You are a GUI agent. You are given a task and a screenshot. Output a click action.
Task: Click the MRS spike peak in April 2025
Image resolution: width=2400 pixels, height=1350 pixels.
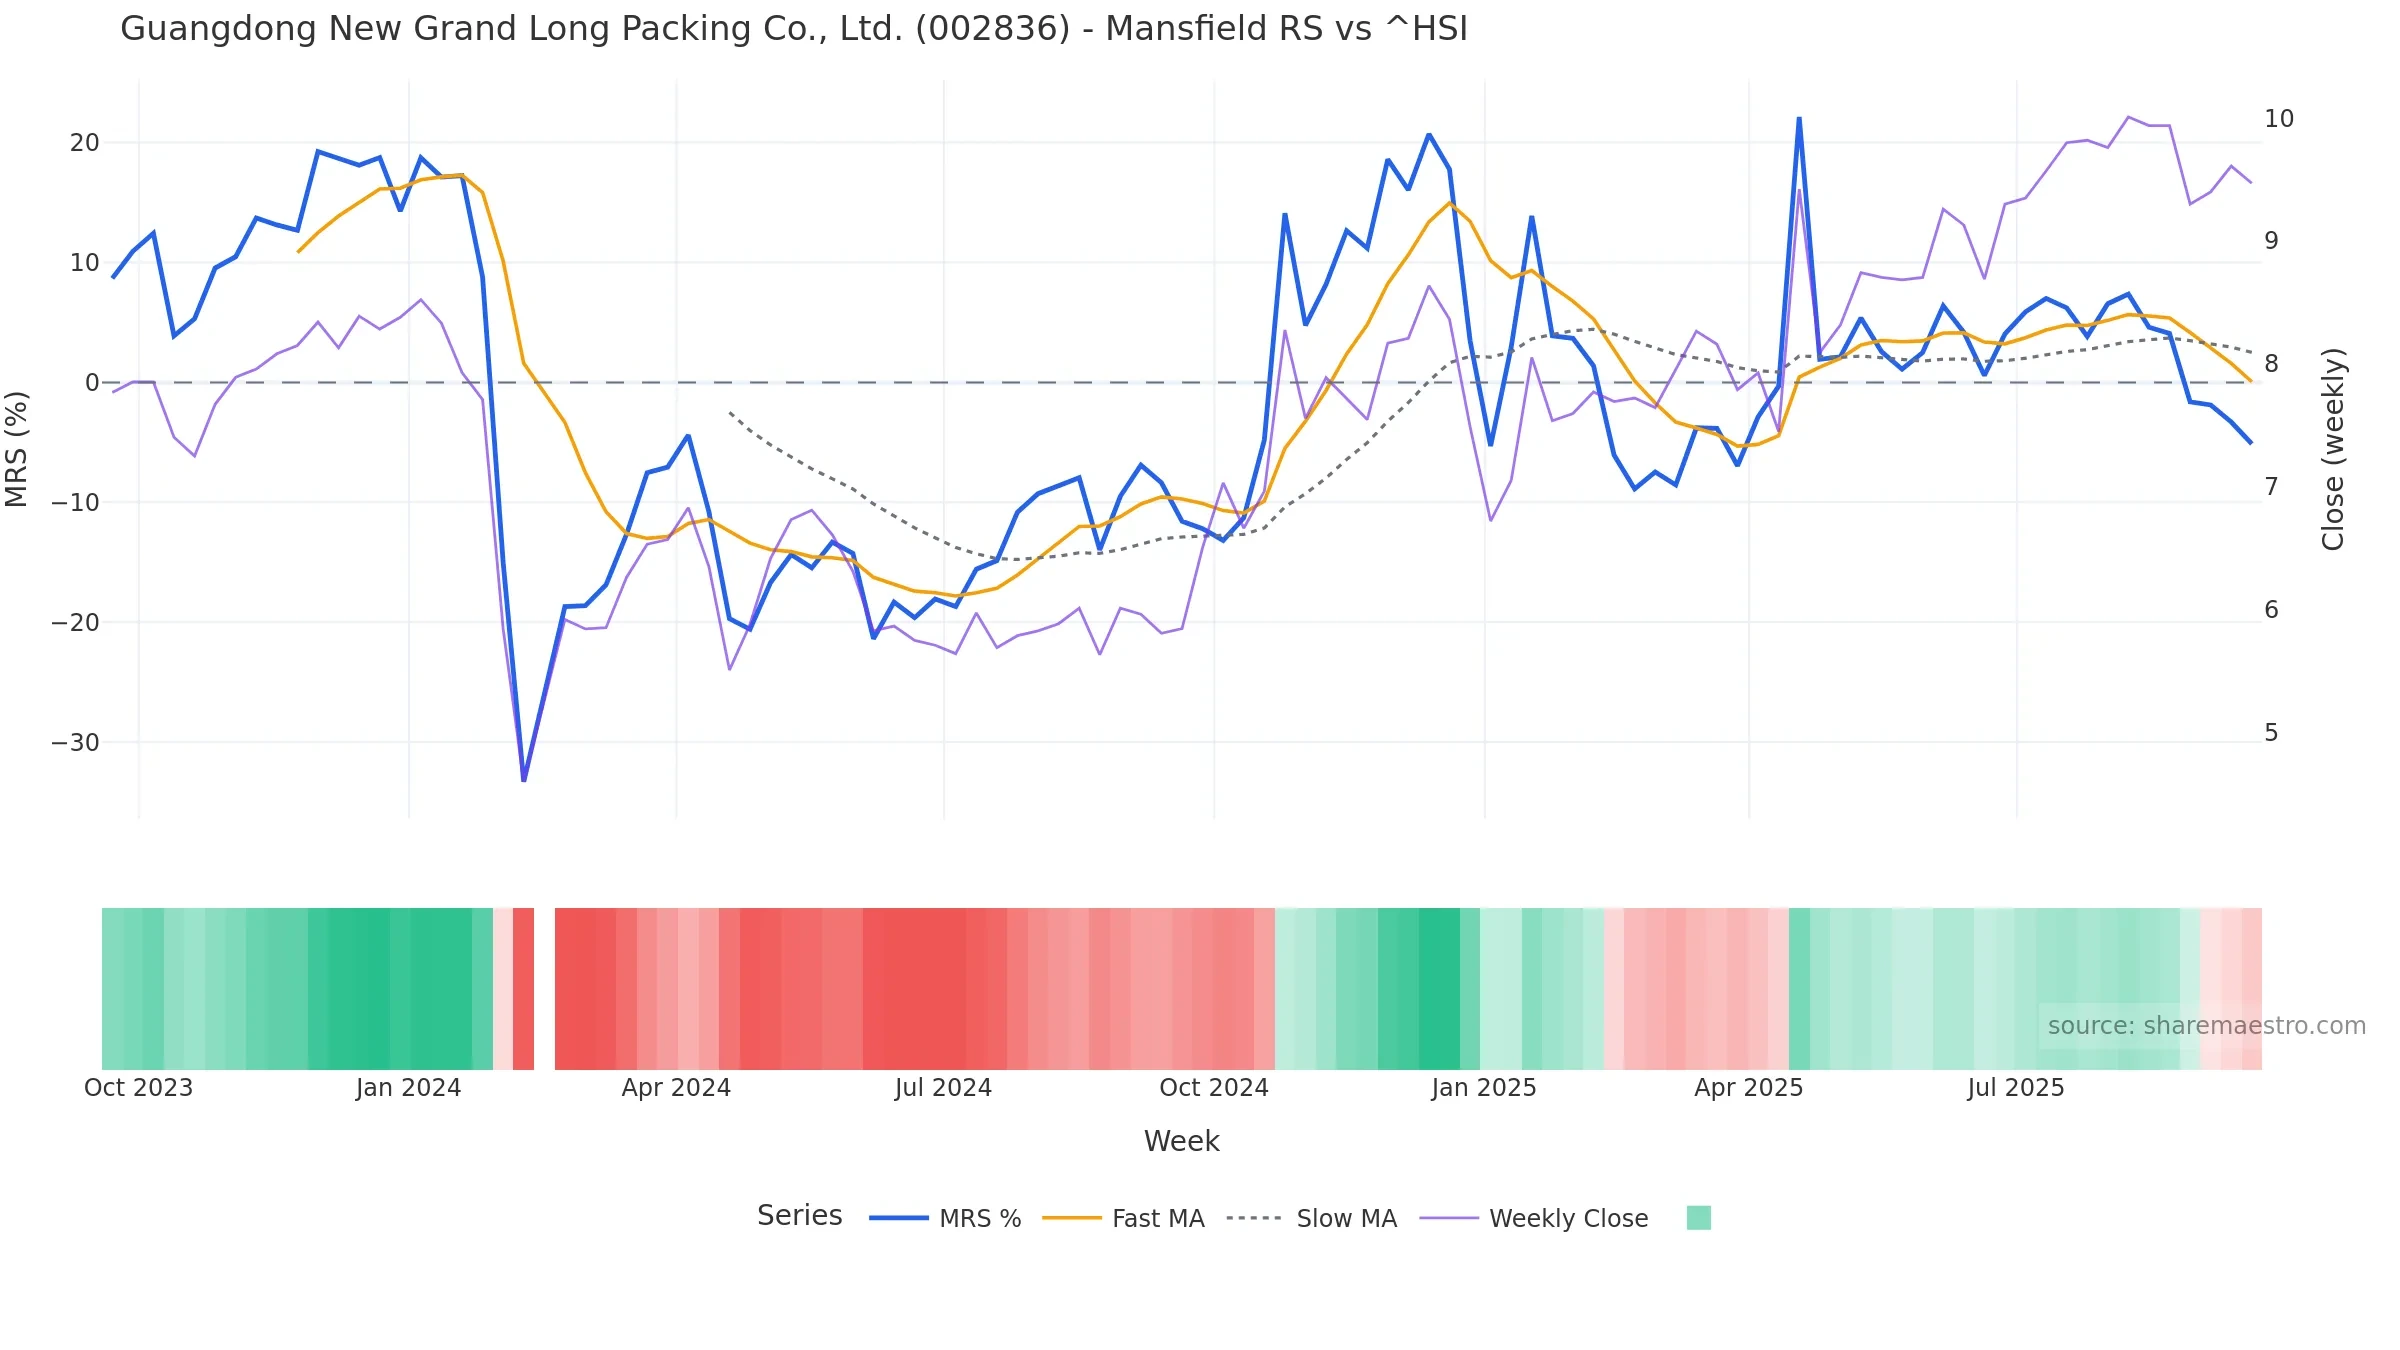pos(1799,119)
